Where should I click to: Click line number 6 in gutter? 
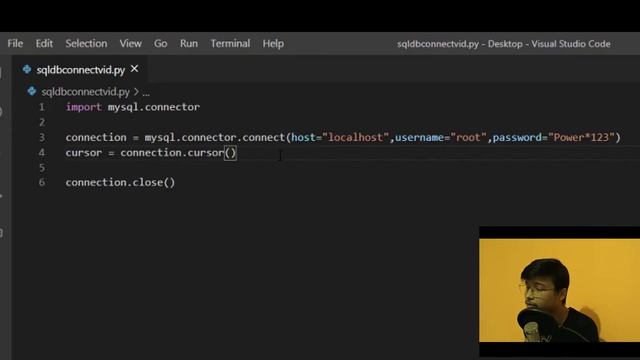point(42,182)
